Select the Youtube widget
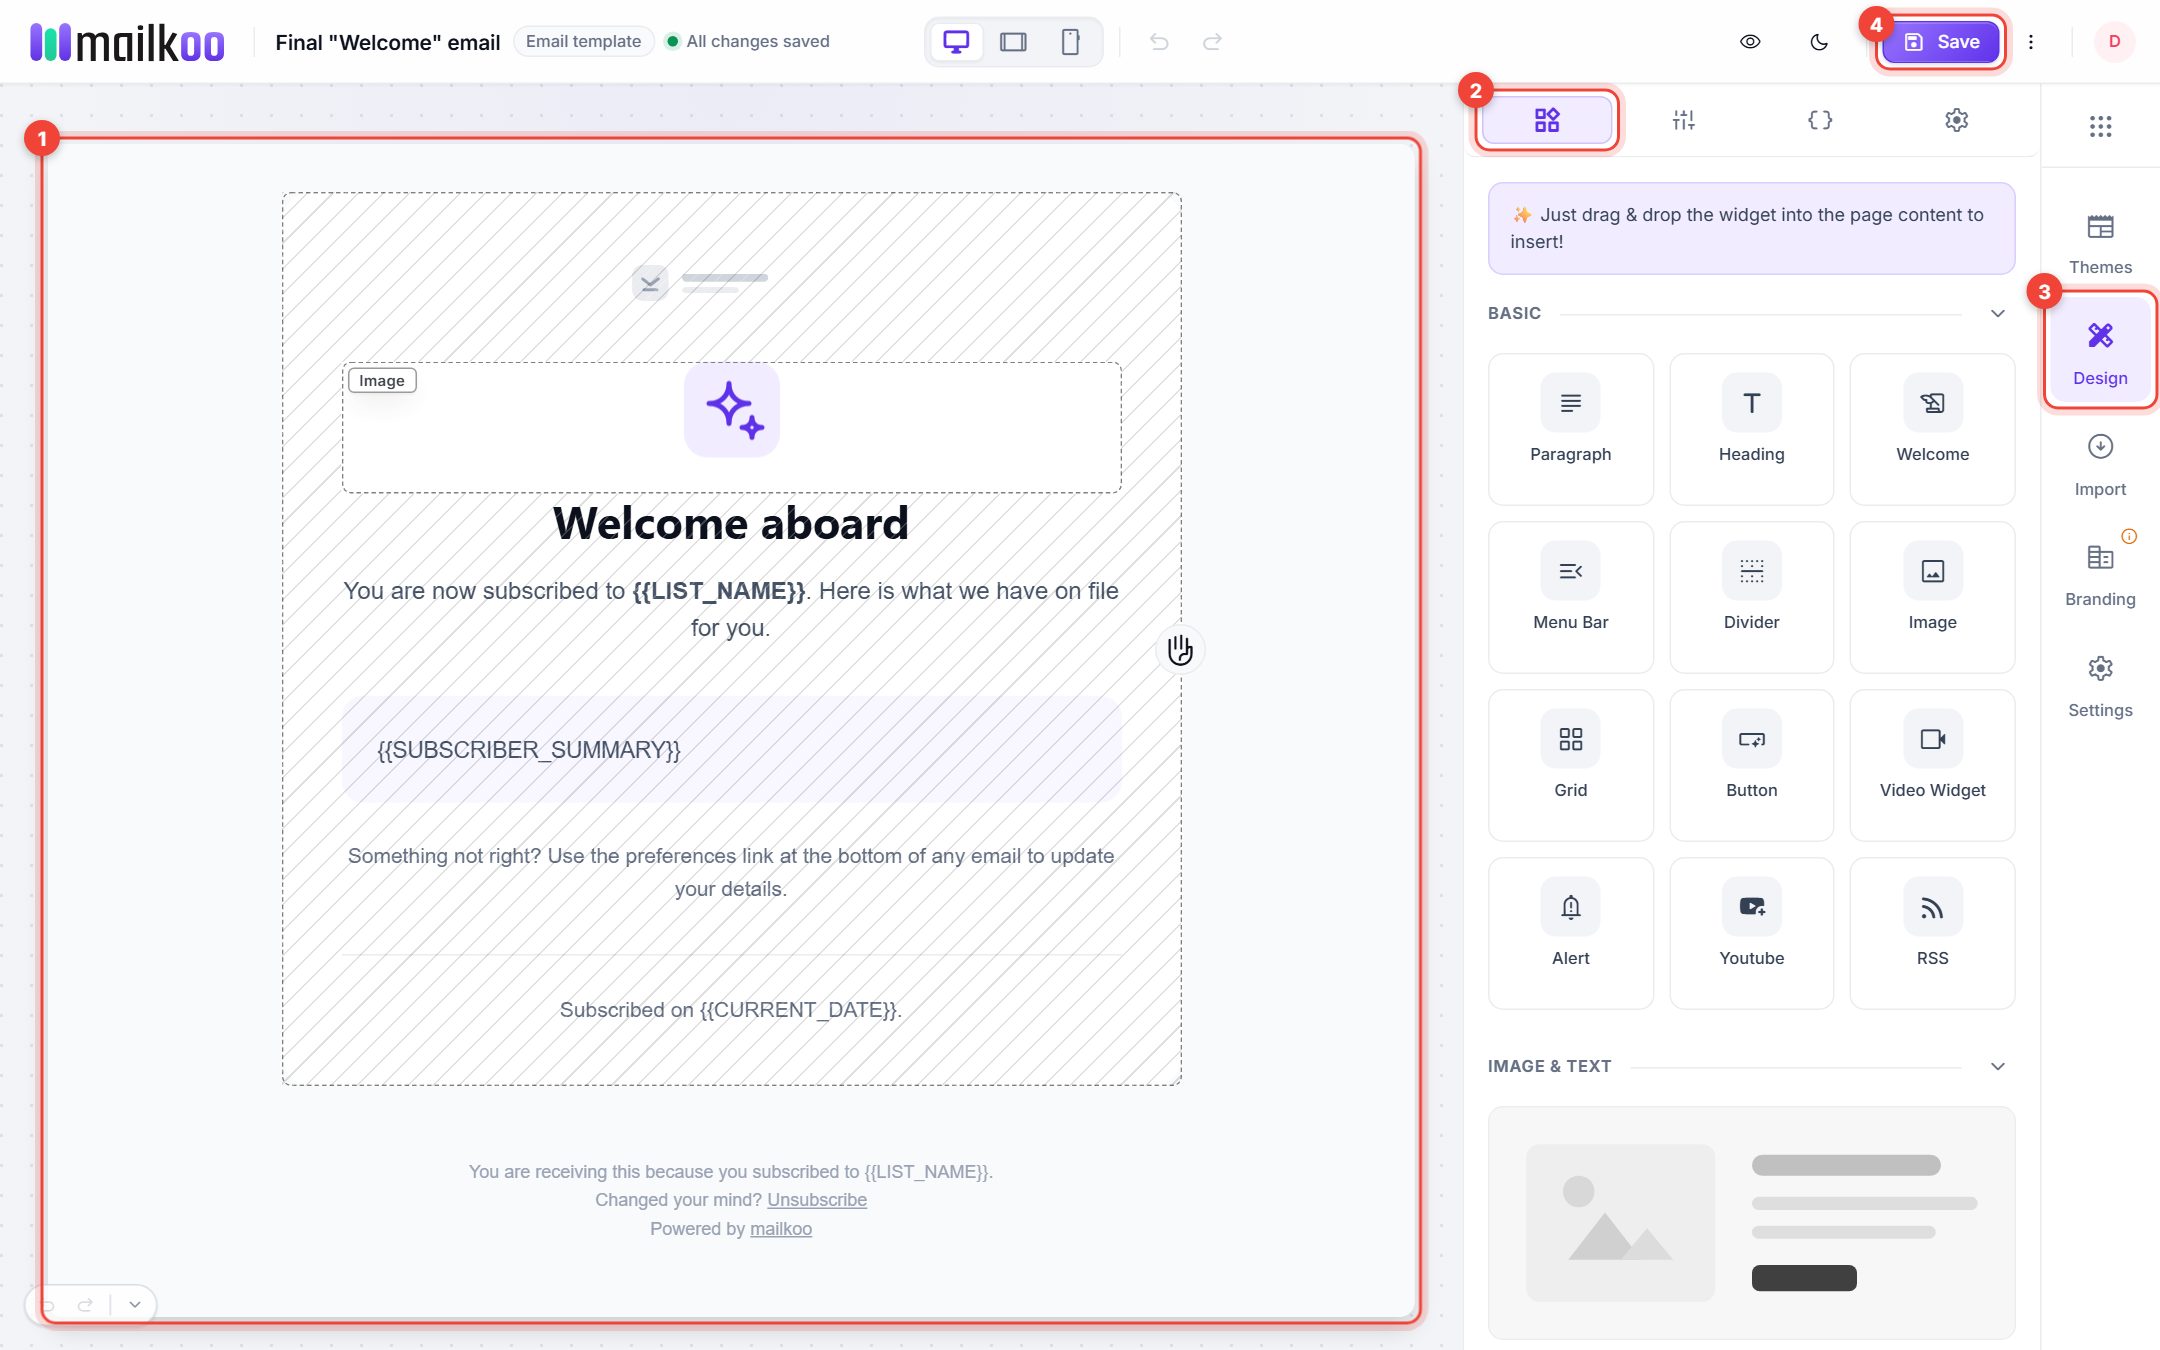Image resolution: width=2160 pixels, height=1350 pixels. pyautogui.click(x=1751, y=933)
